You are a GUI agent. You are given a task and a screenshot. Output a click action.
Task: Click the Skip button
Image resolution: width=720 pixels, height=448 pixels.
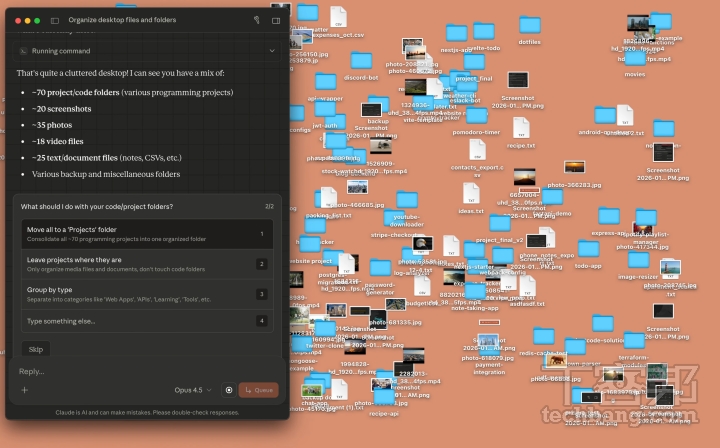(36, 349)
